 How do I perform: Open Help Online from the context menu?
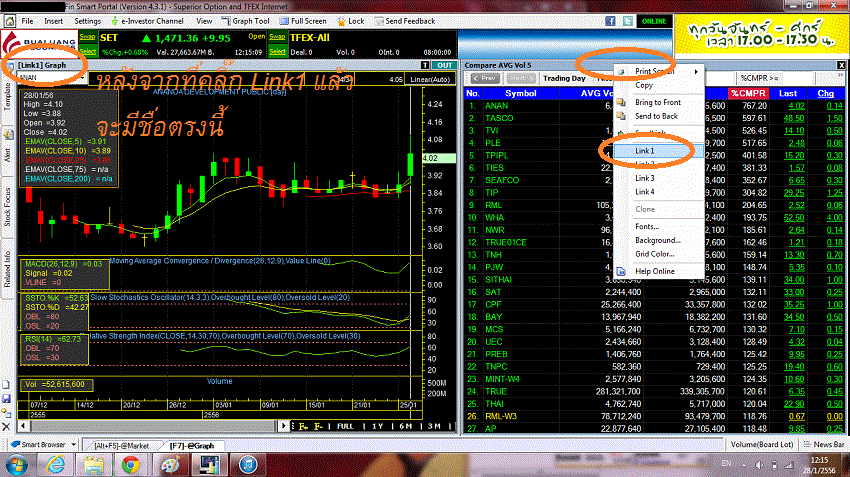658,271
